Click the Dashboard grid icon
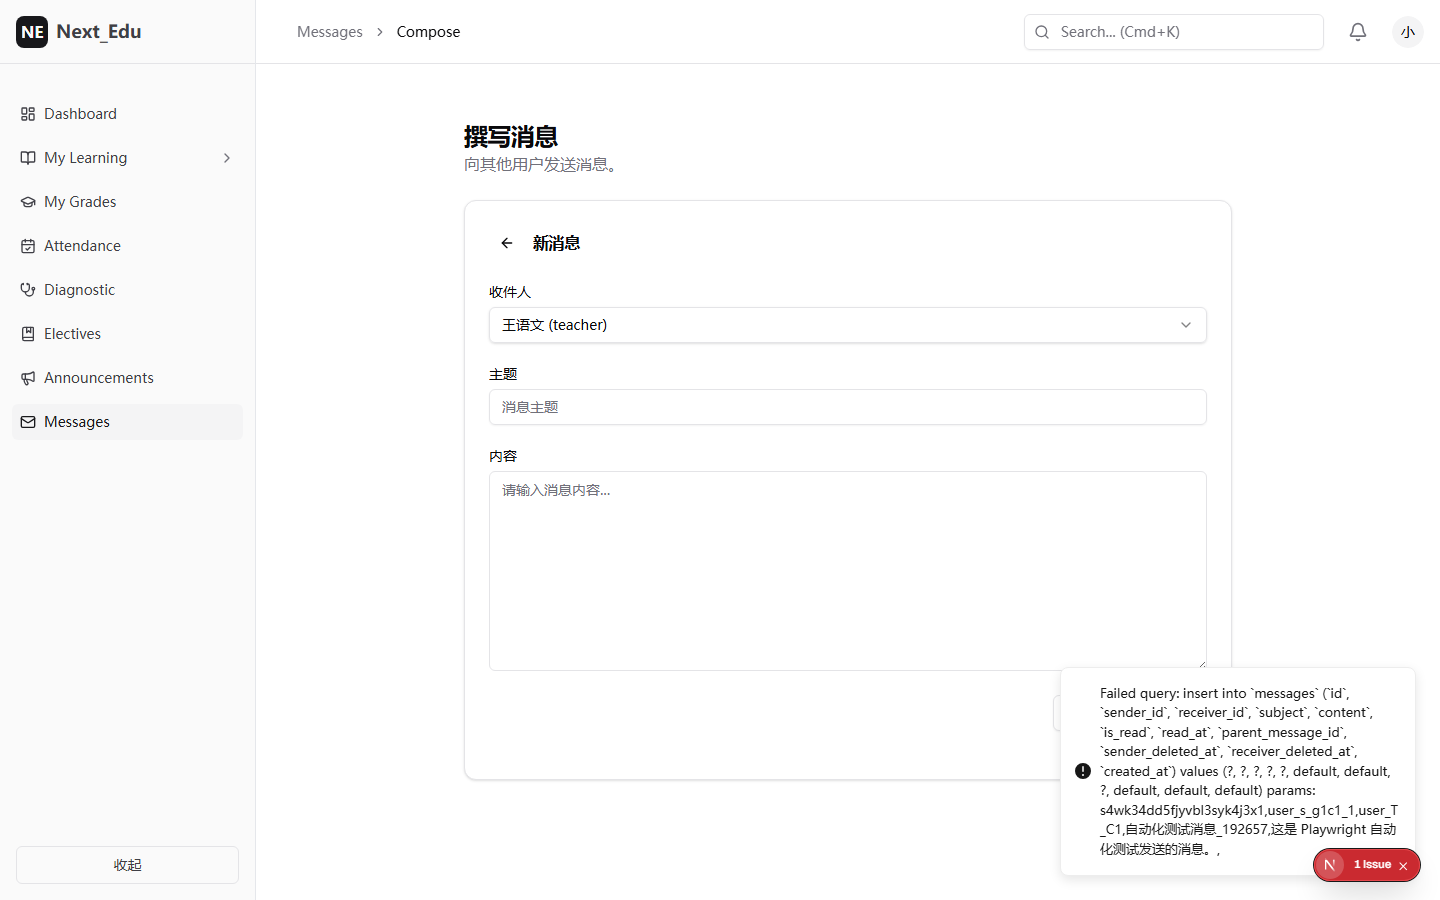The image size is (1440, 900). point(28,114)
